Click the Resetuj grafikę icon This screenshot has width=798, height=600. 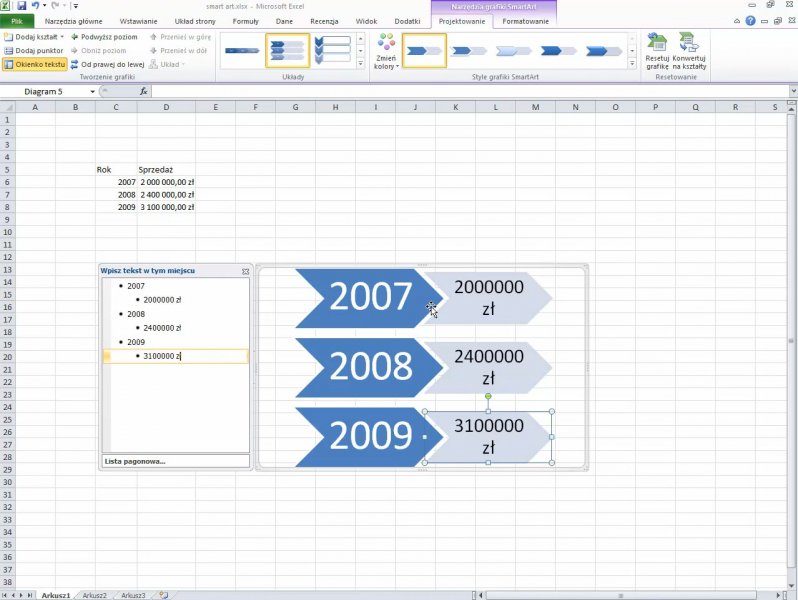click(x=657, y=50)
